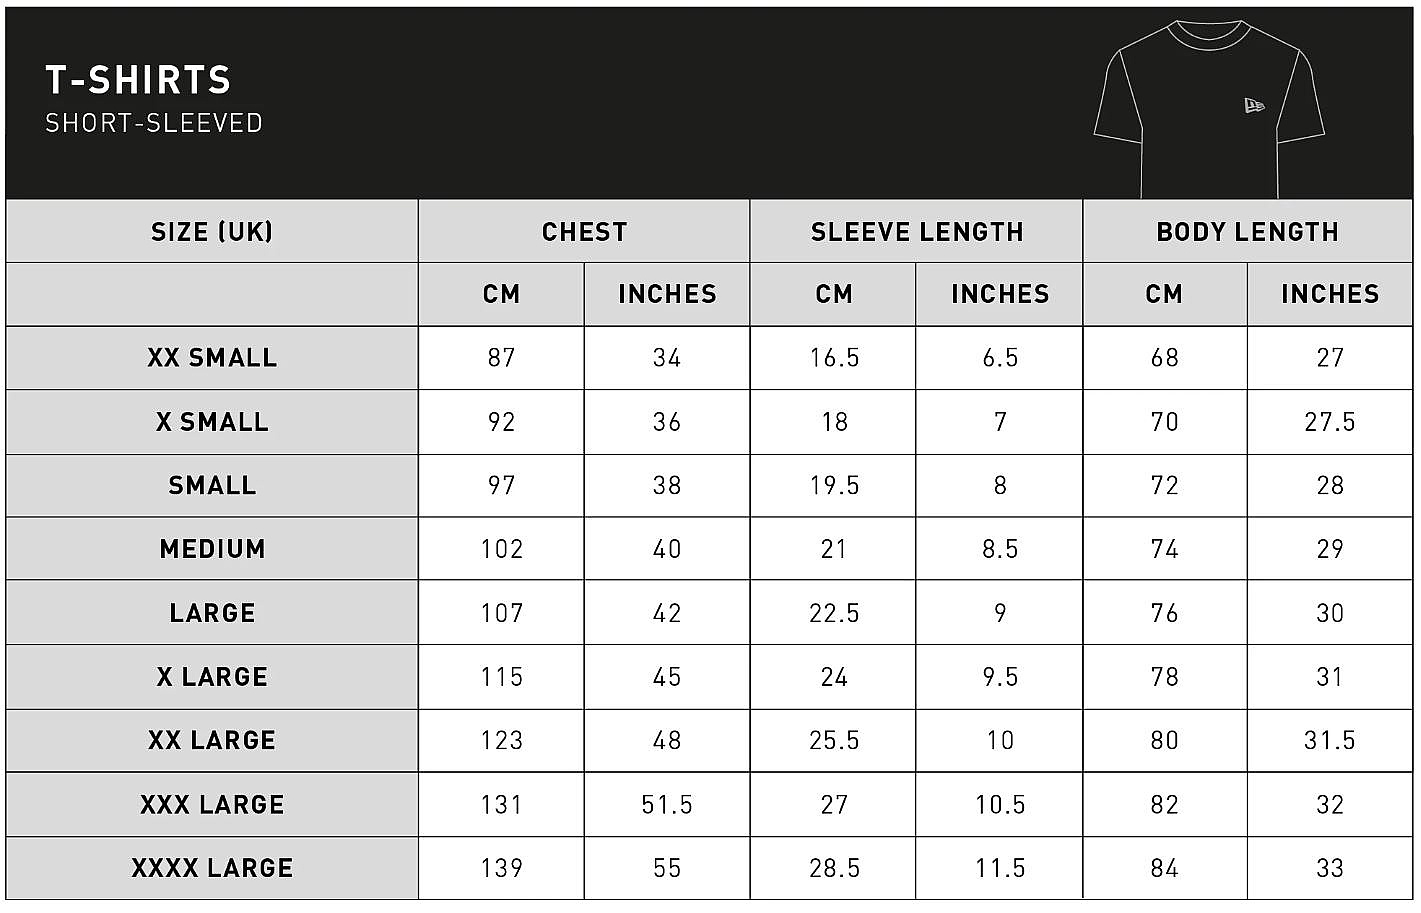Image resolution: width=1421 pixels, height=913 pixels.
Task: Click the X LARGE size label
Action: point(212,677)
